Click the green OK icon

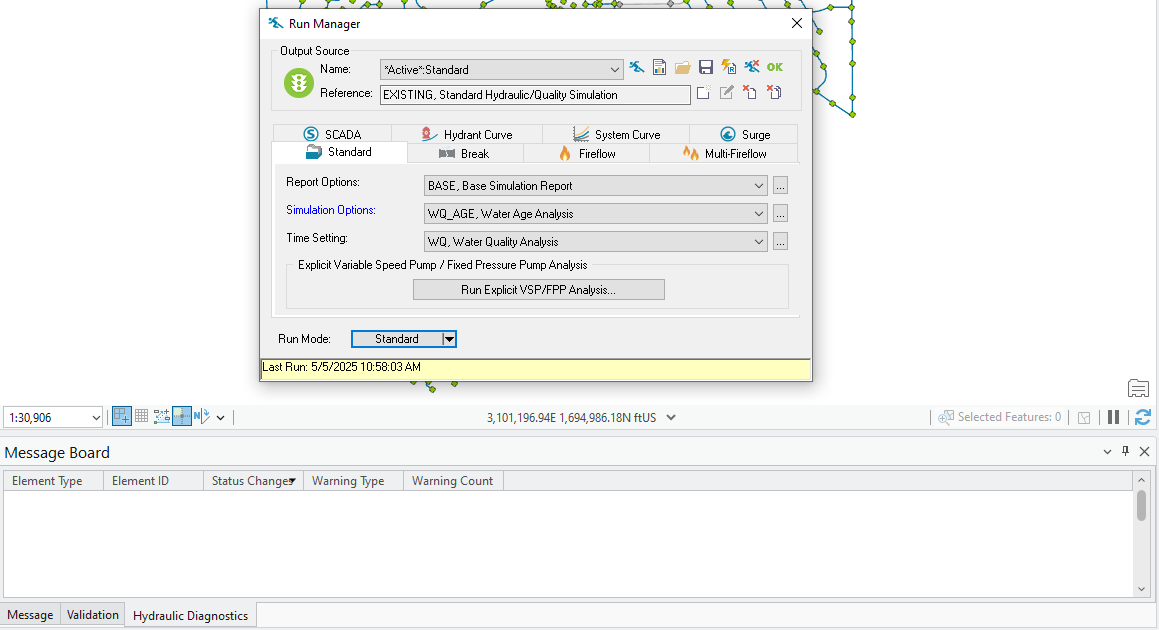click(x=775, y=67)
